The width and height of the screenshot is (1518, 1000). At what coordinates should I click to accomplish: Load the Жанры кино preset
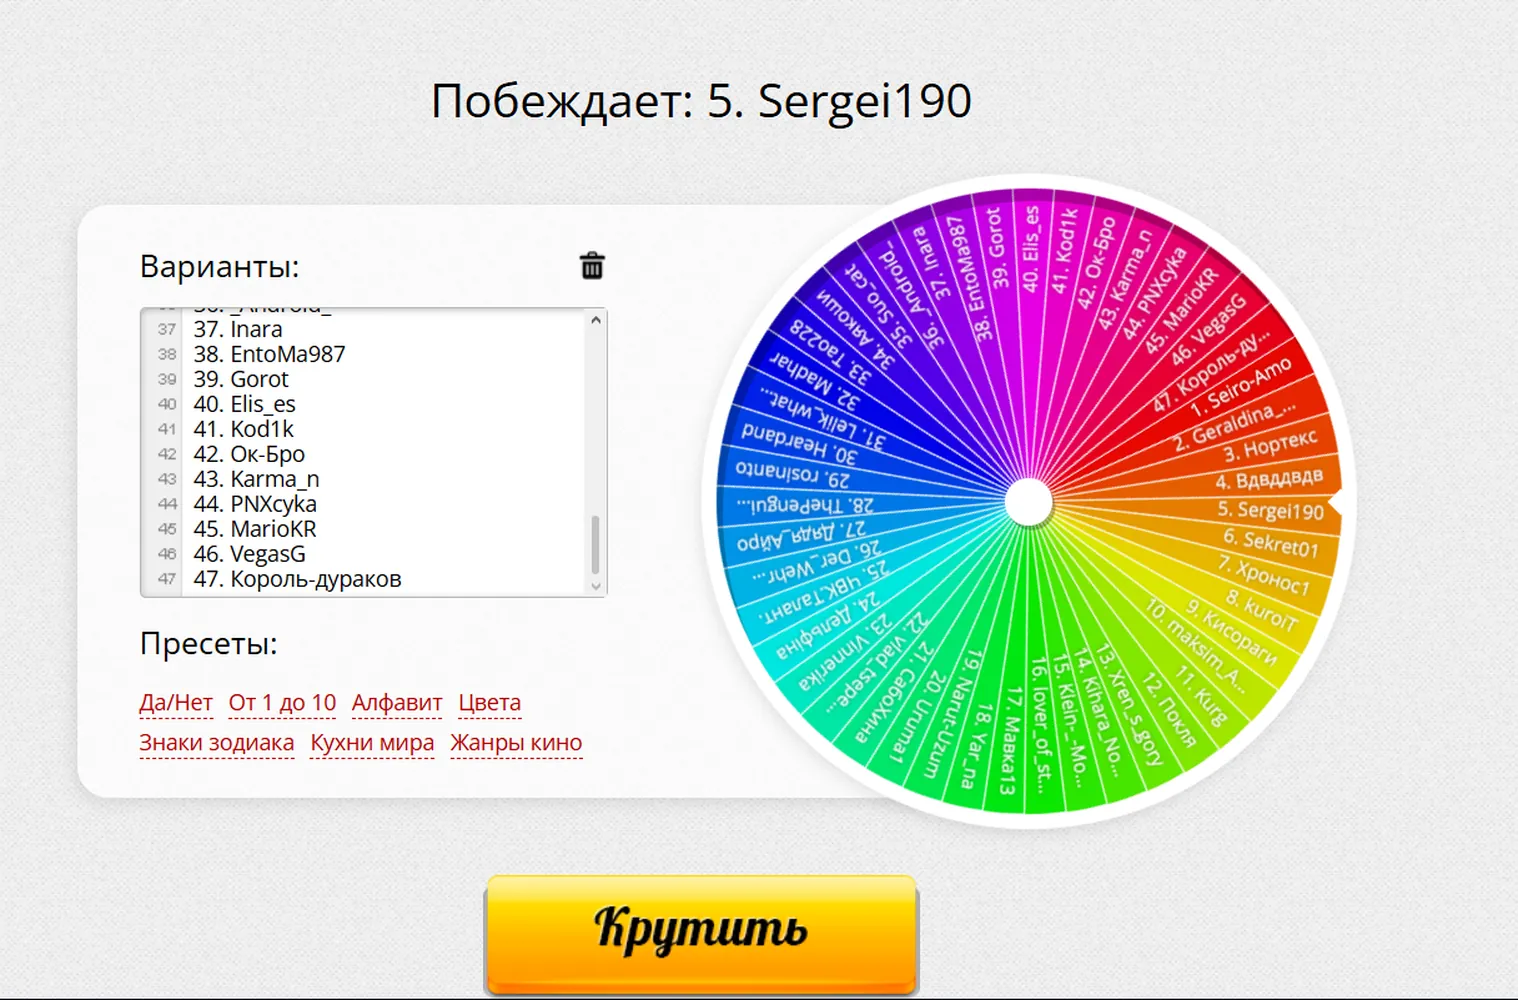click(516, 743)
